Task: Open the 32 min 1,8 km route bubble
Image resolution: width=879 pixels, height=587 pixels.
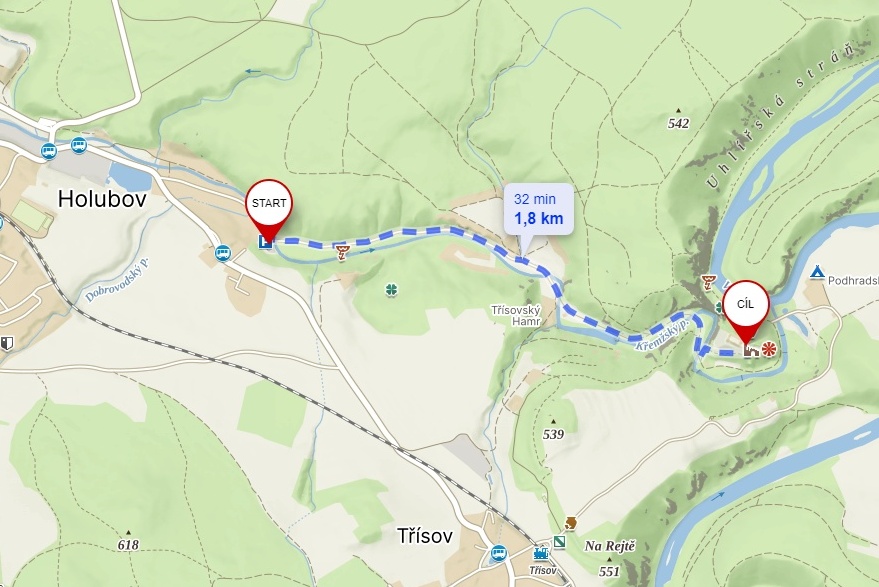Action: [538, 209]
